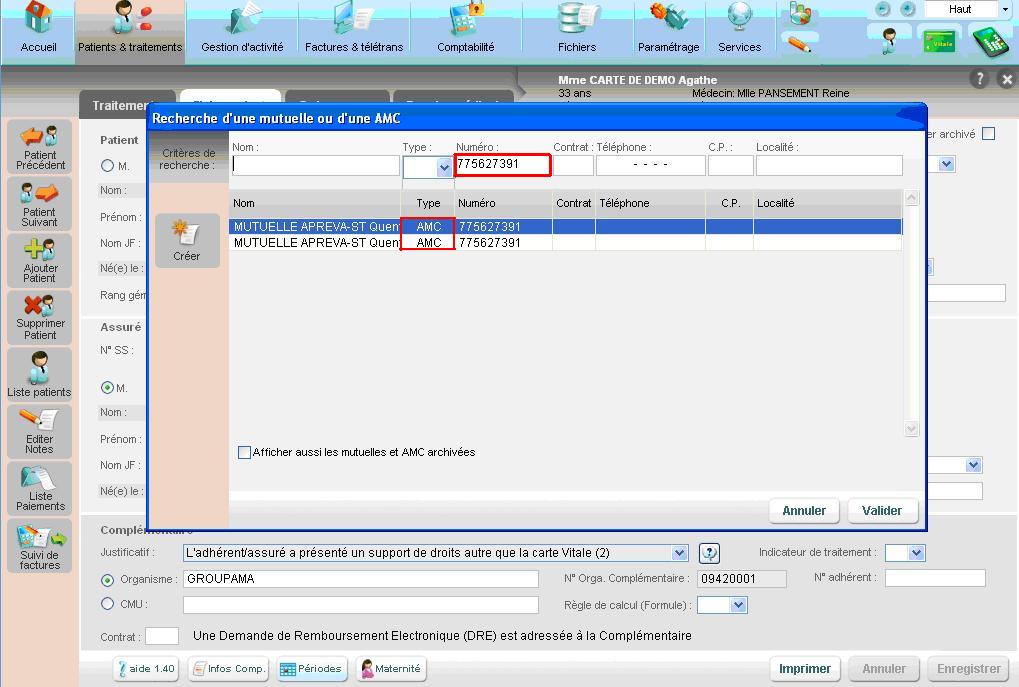
Task: Open the Type dropdown in search criteria
Action: (445, 168)
